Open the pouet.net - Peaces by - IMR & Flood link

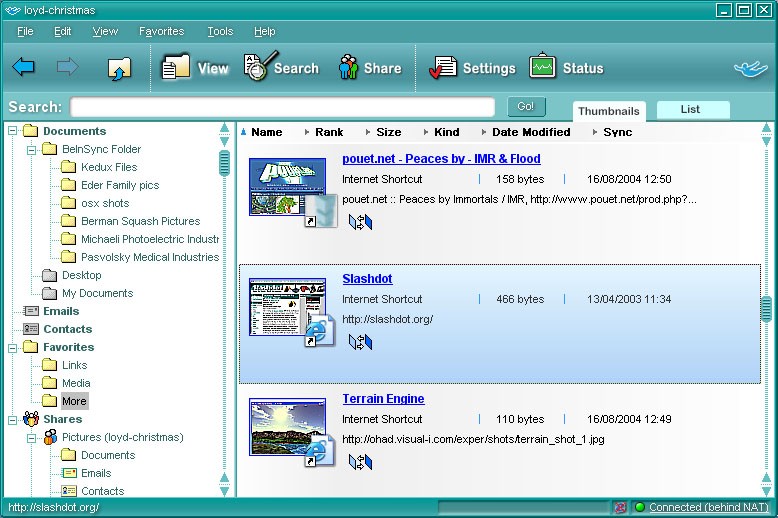(x=441, y=159)
